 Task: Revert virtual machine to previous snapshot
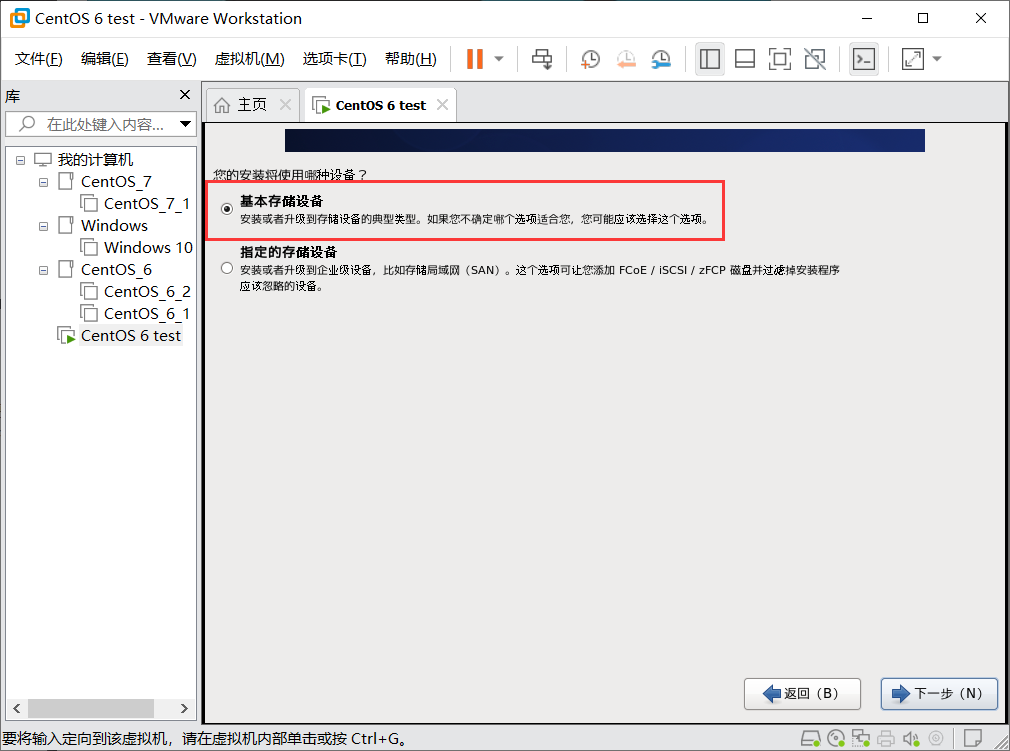[625, 59]
